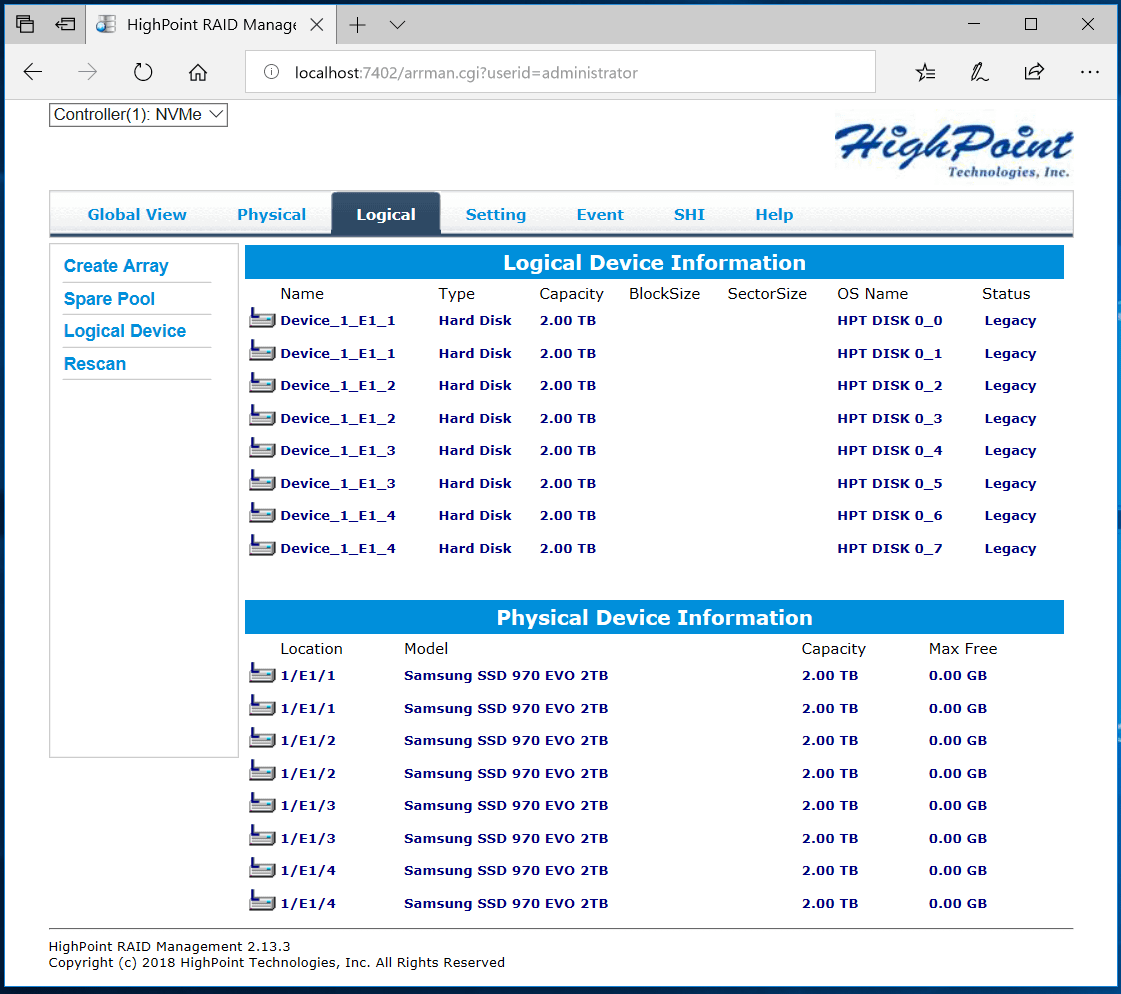The height and width of the screenshot is (994, 1121).
Task: Open the Spare Pool link
Action: 109,299
